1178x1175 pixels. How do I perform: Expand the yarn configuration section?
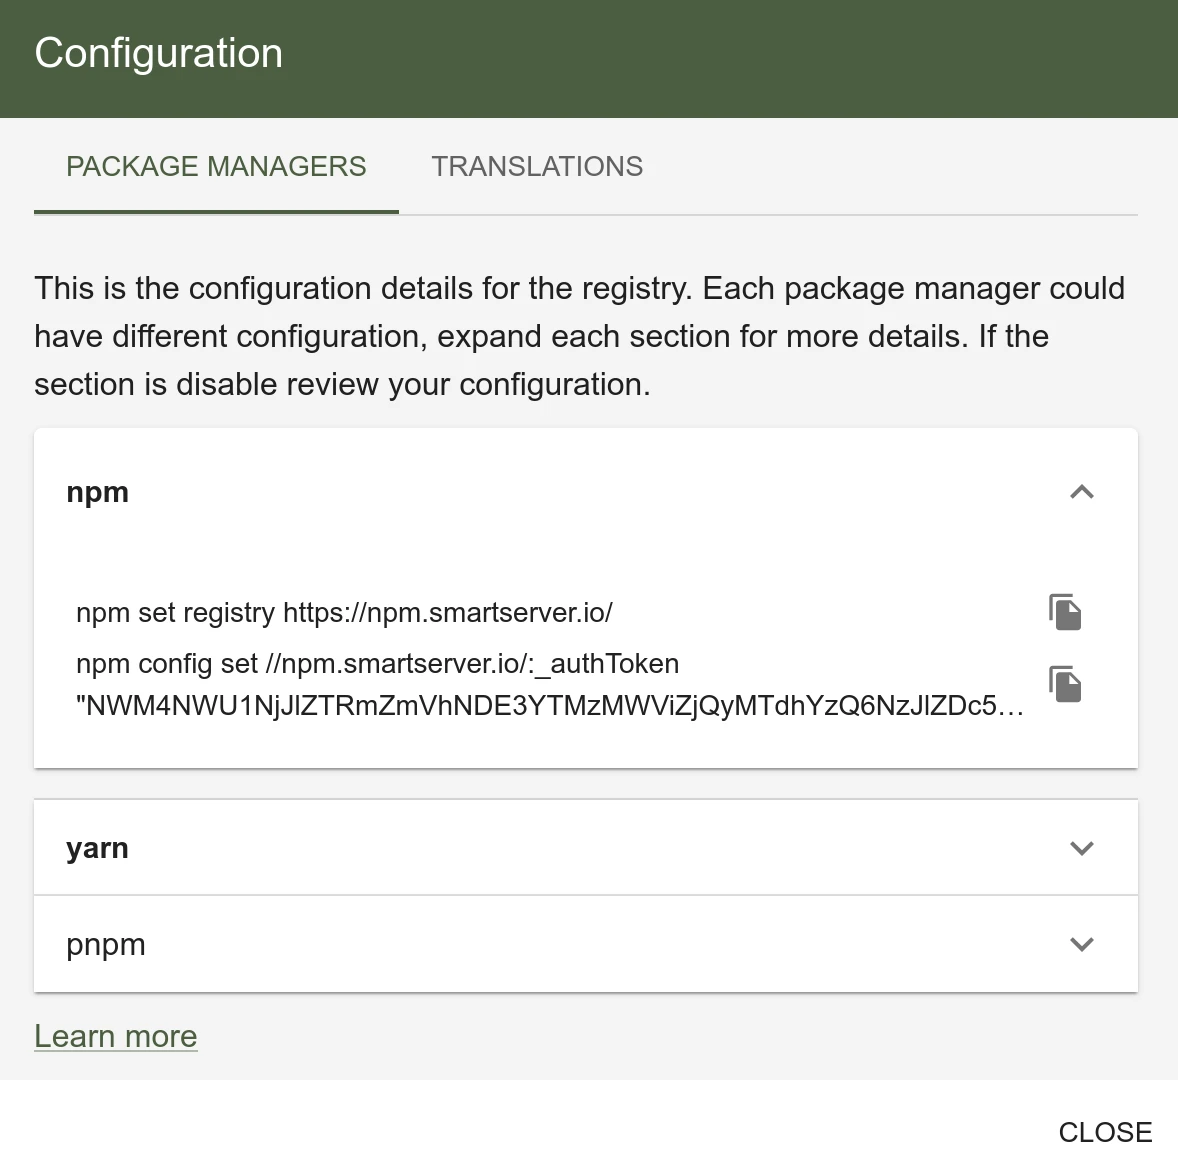coord(1081,847)
